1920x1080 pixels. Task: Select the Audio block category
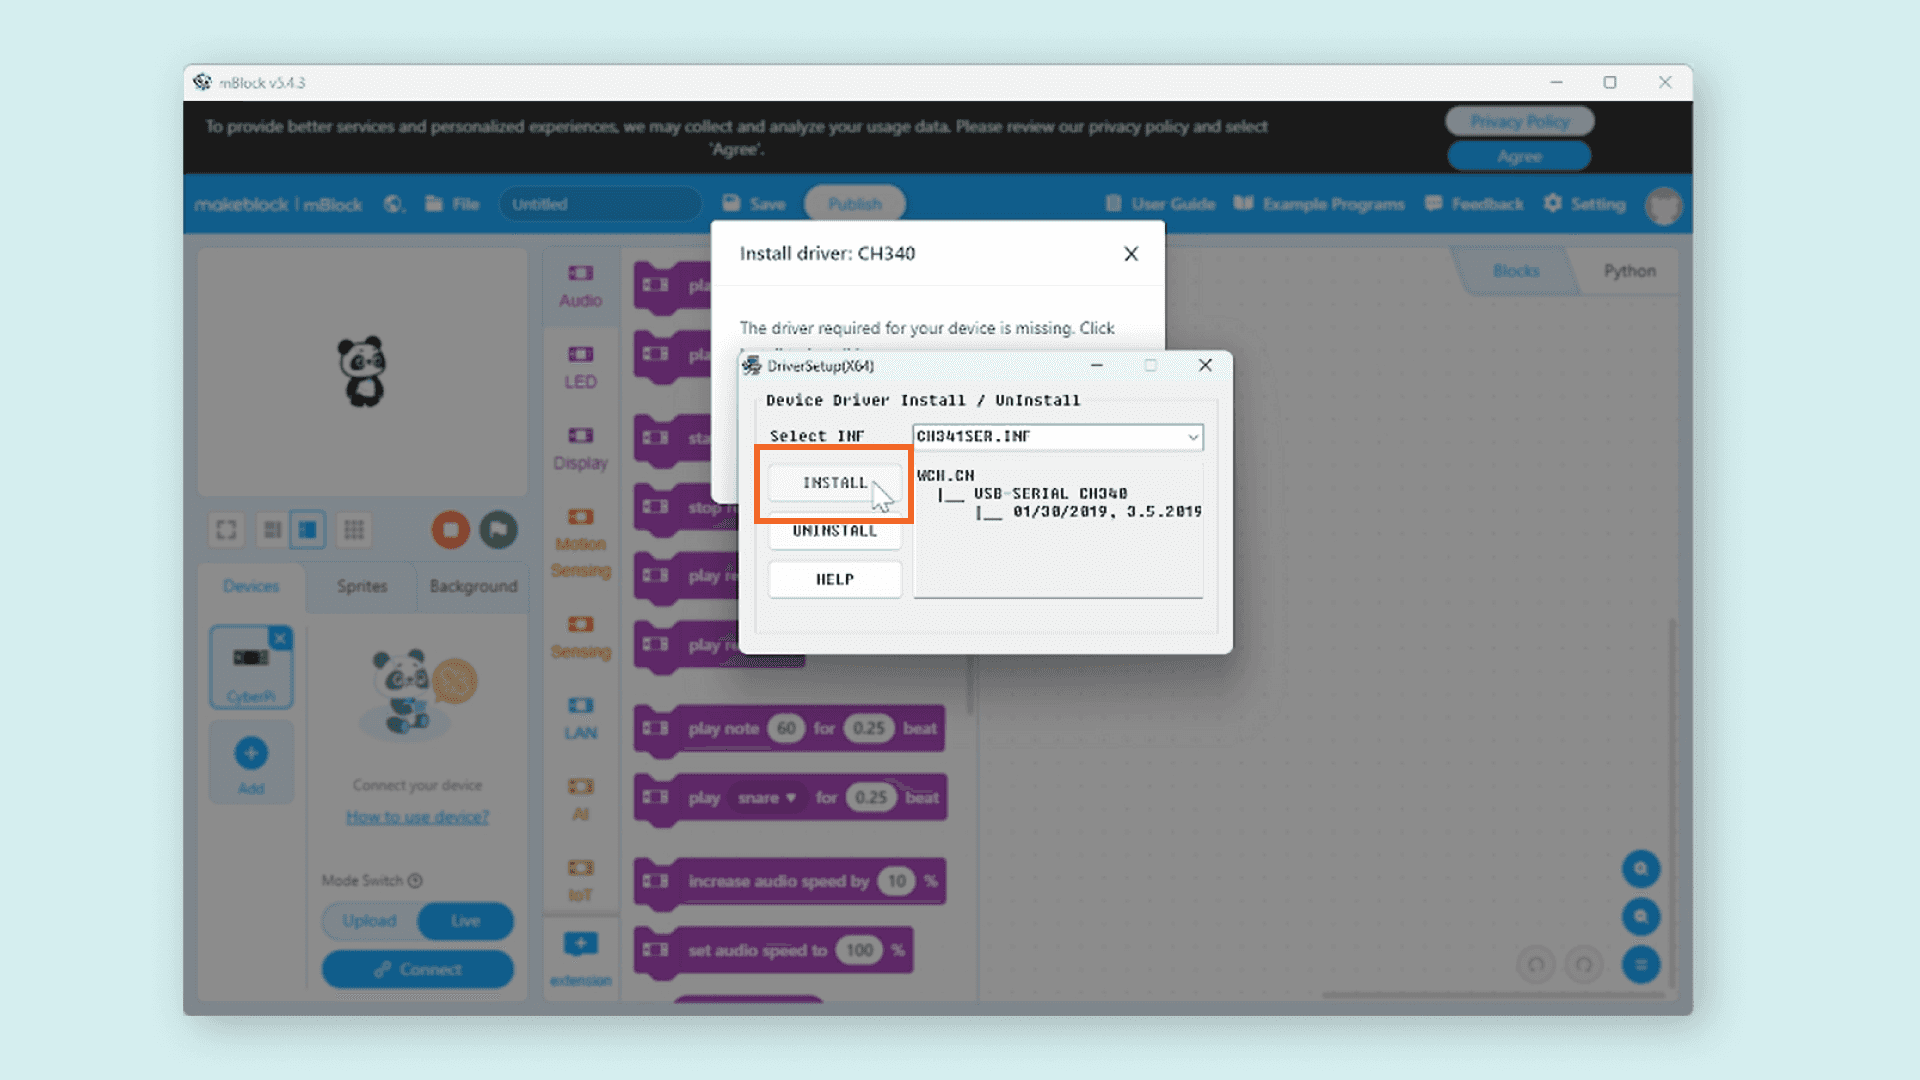pos(580,286)
